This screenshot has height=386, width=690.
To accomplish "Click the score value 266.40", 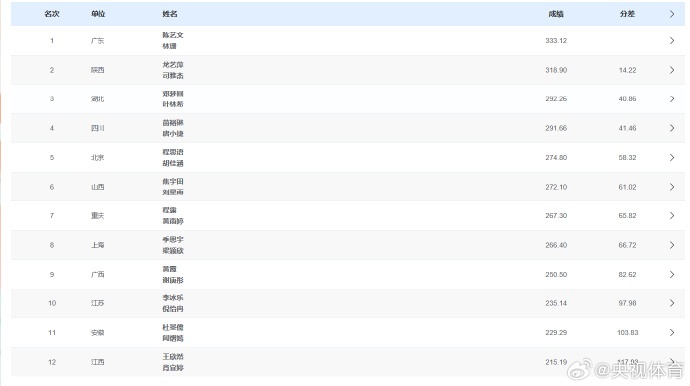I will coord(556,245).
